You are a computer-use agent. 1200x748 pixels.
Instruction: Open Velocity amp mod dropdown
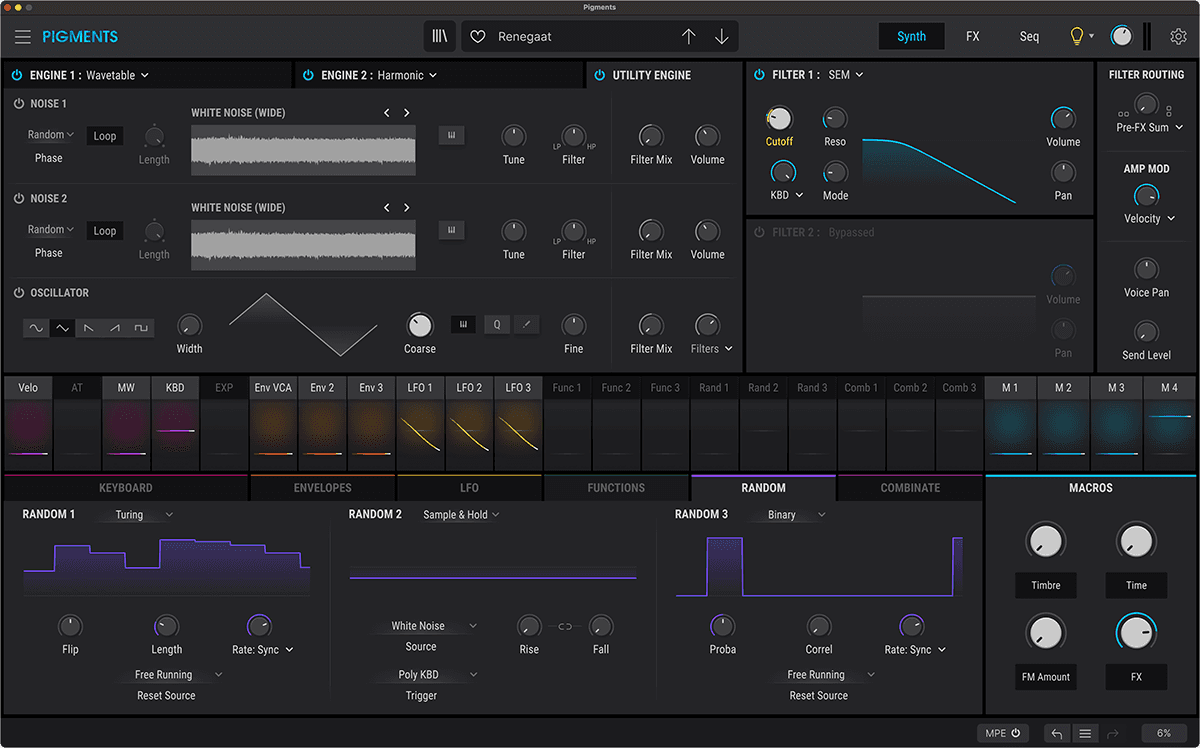(1149, 219)
